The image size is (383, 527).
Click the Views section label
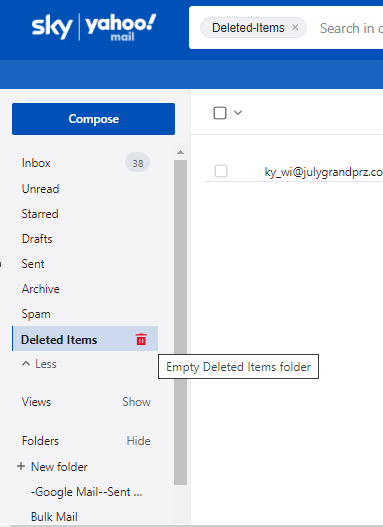tap(36, 402)
